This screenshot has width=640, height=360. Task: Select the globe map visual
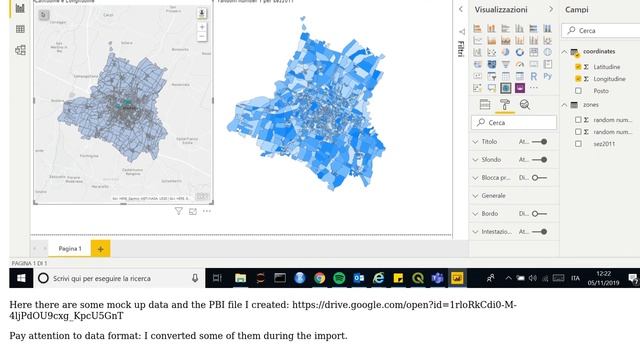[547, 52]
